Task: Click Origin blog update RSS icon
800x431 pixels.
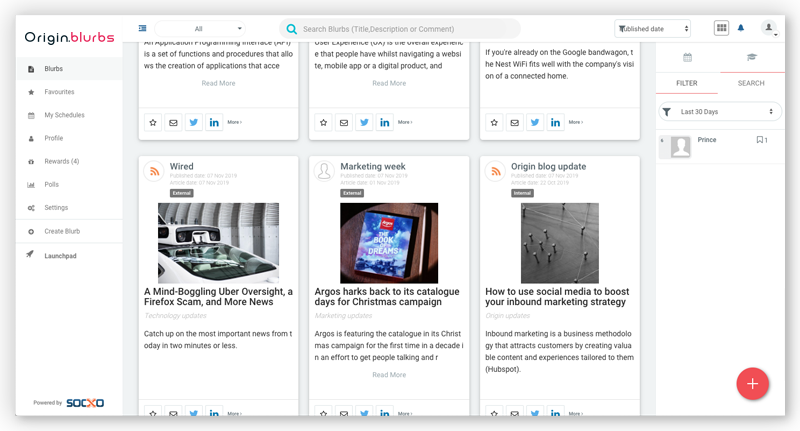Action: coord(495,171)
